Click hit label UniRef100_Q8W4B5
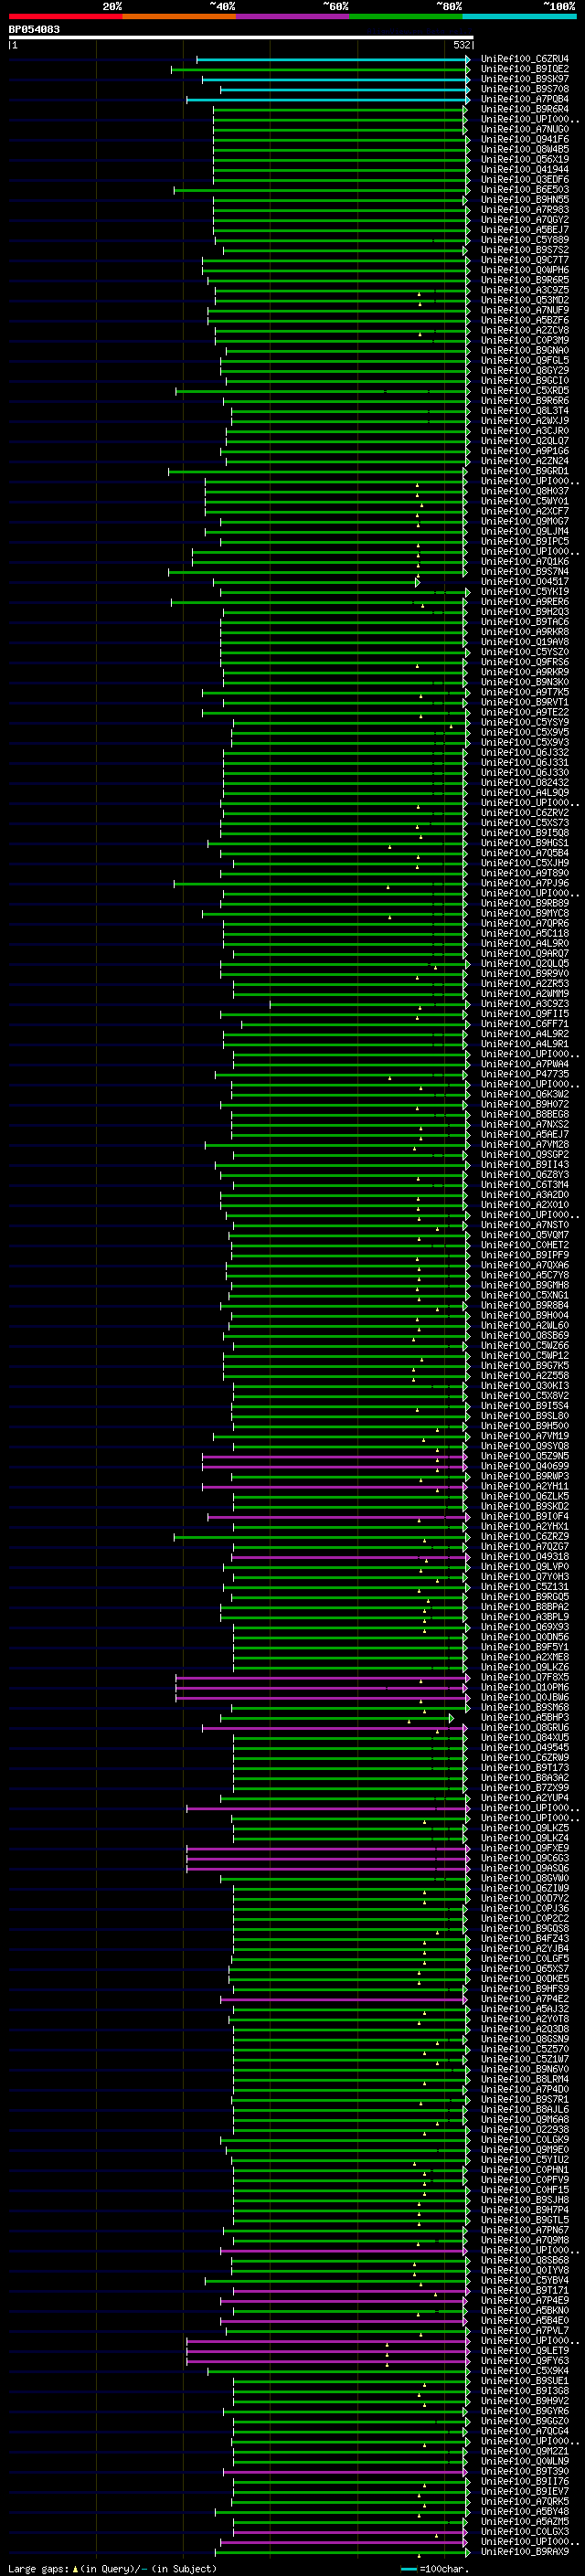This screenshot has height=2576, width=585. point(525,149)
